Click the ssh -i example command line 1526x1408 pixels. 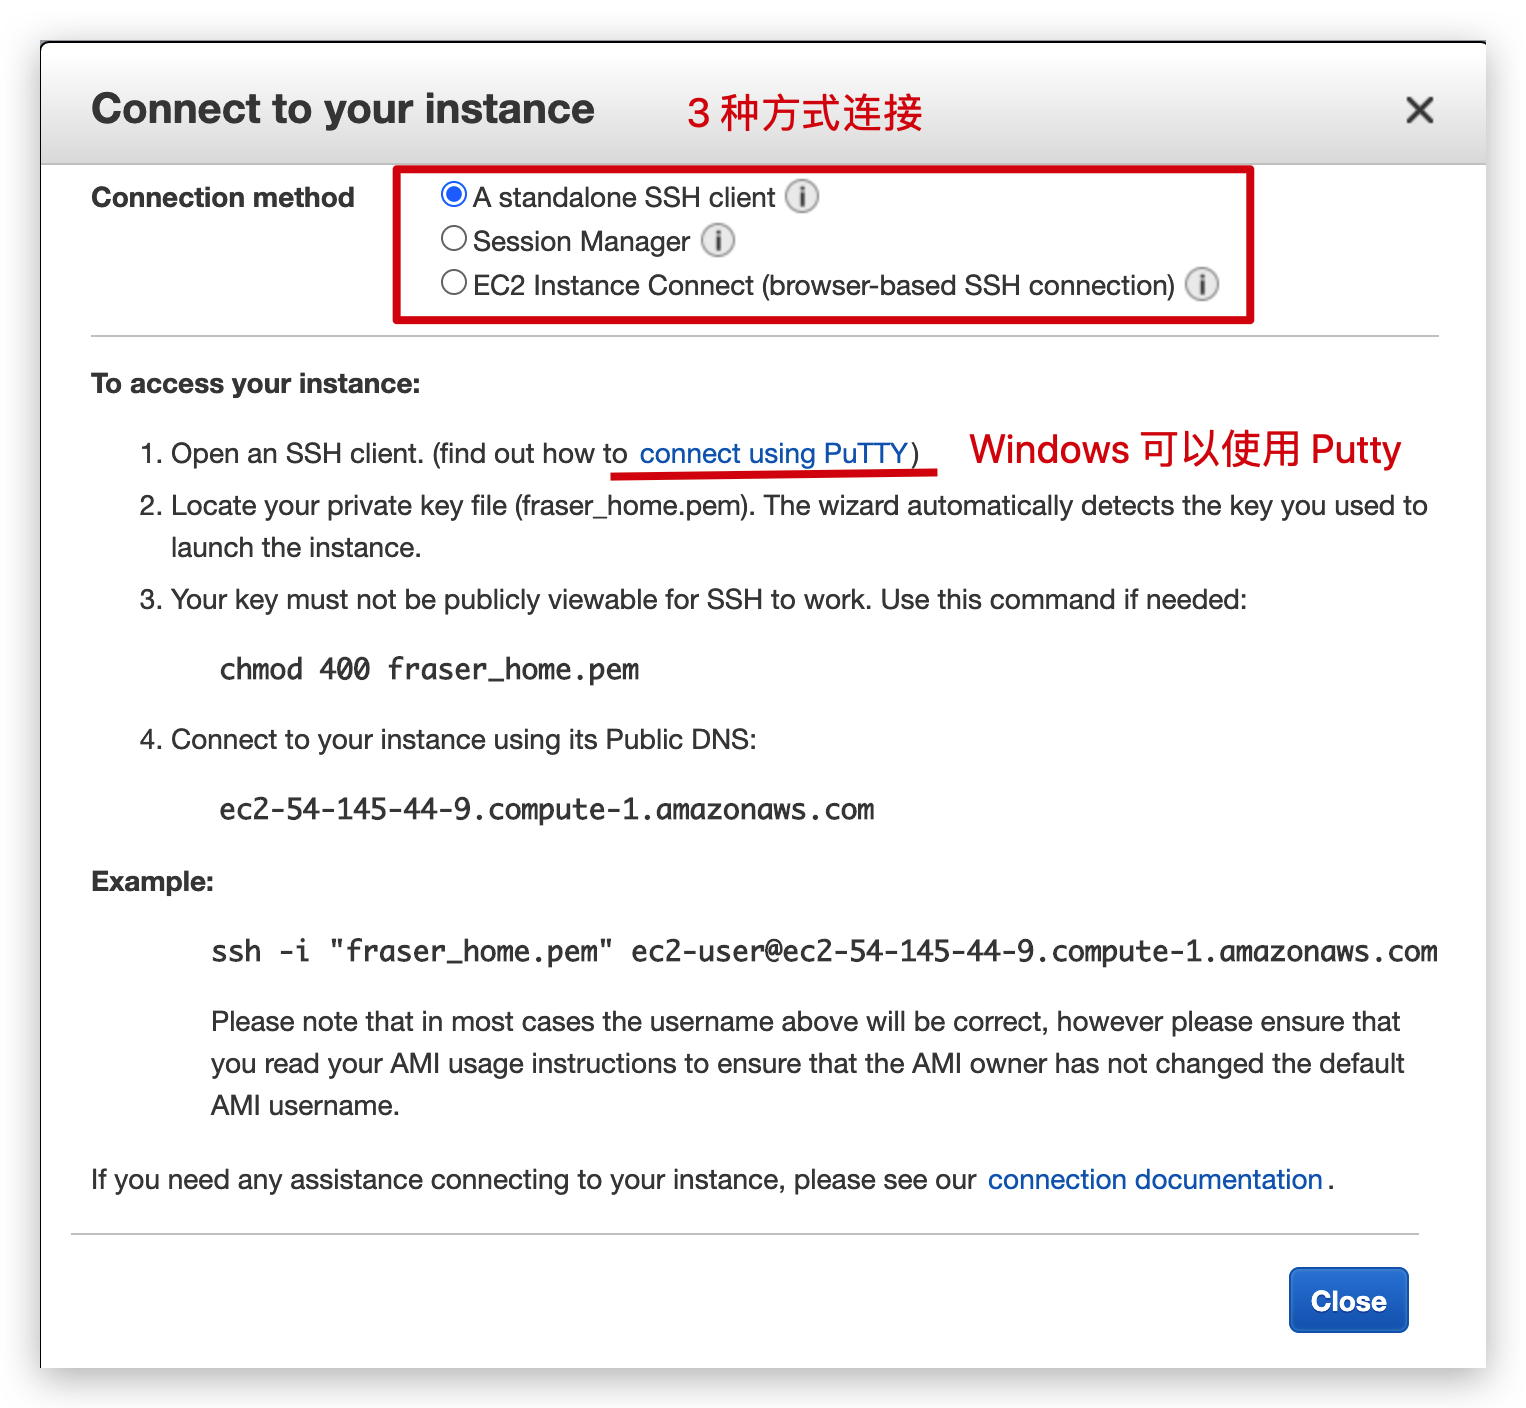(x=824, y=951)
